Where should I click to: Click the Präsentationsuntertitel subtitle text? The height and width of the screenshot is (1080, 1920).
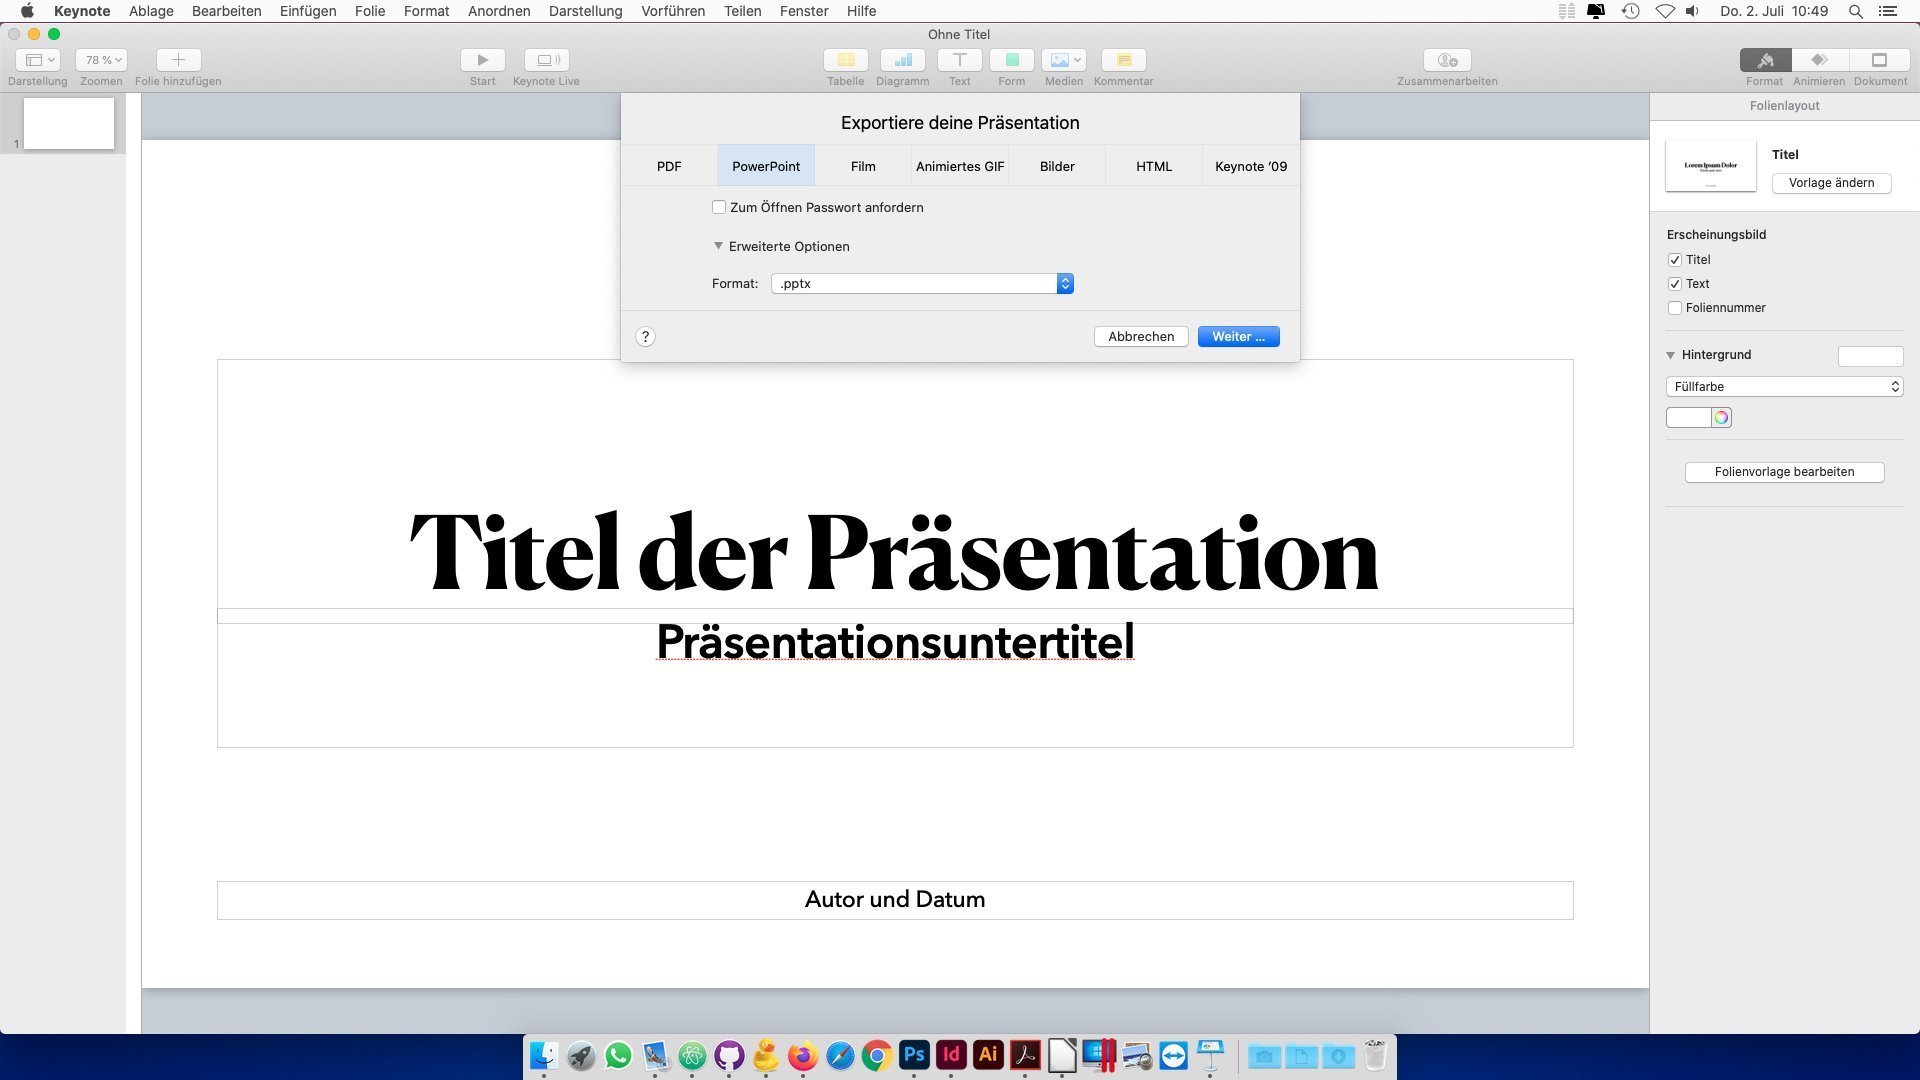[895, 641]
